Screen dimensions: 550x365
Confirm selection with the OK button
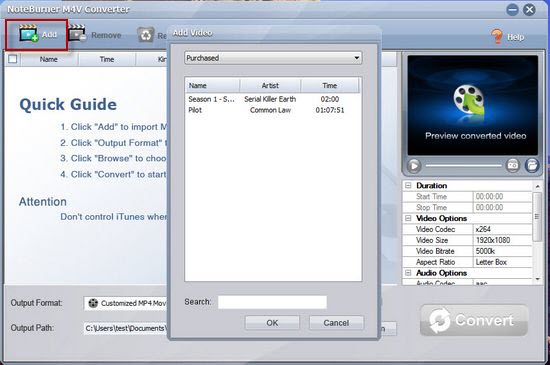point(272,323)
